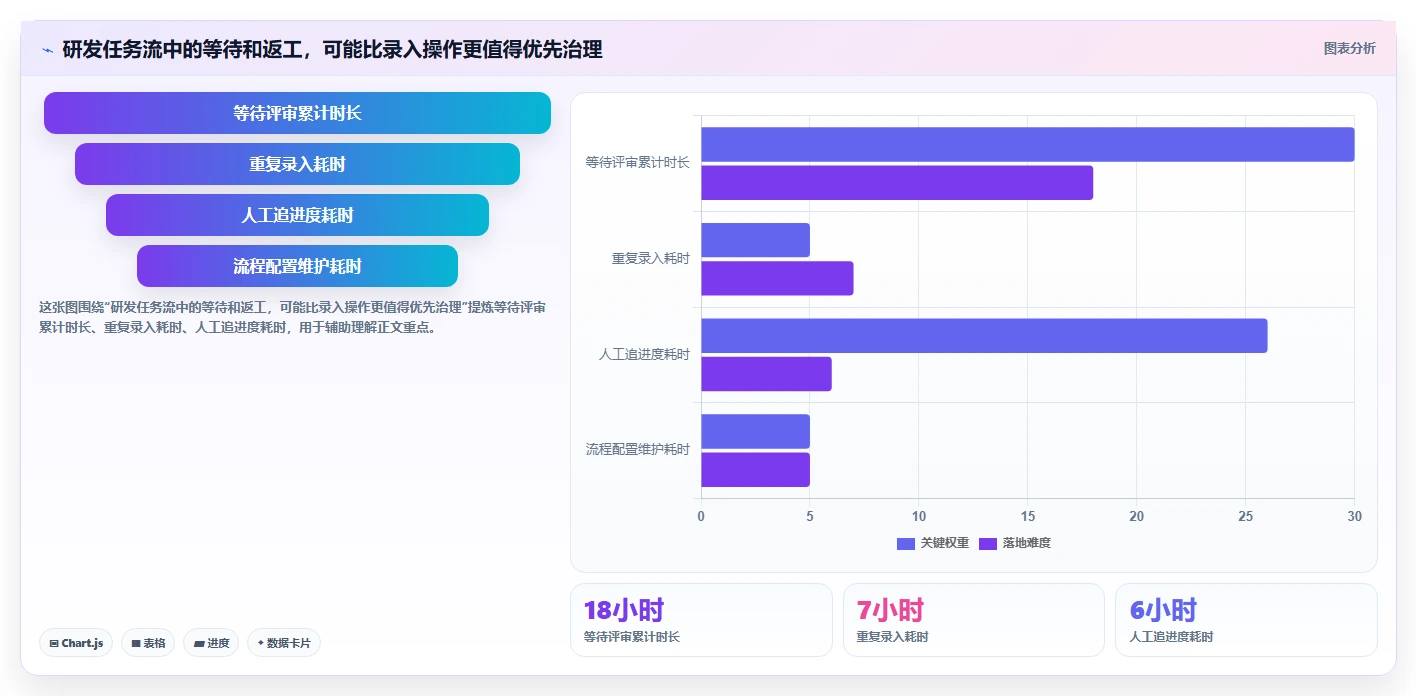This screenshot has width=1417, height=696.
Task: Open the 7小时 data card
Action: [974, 620]
